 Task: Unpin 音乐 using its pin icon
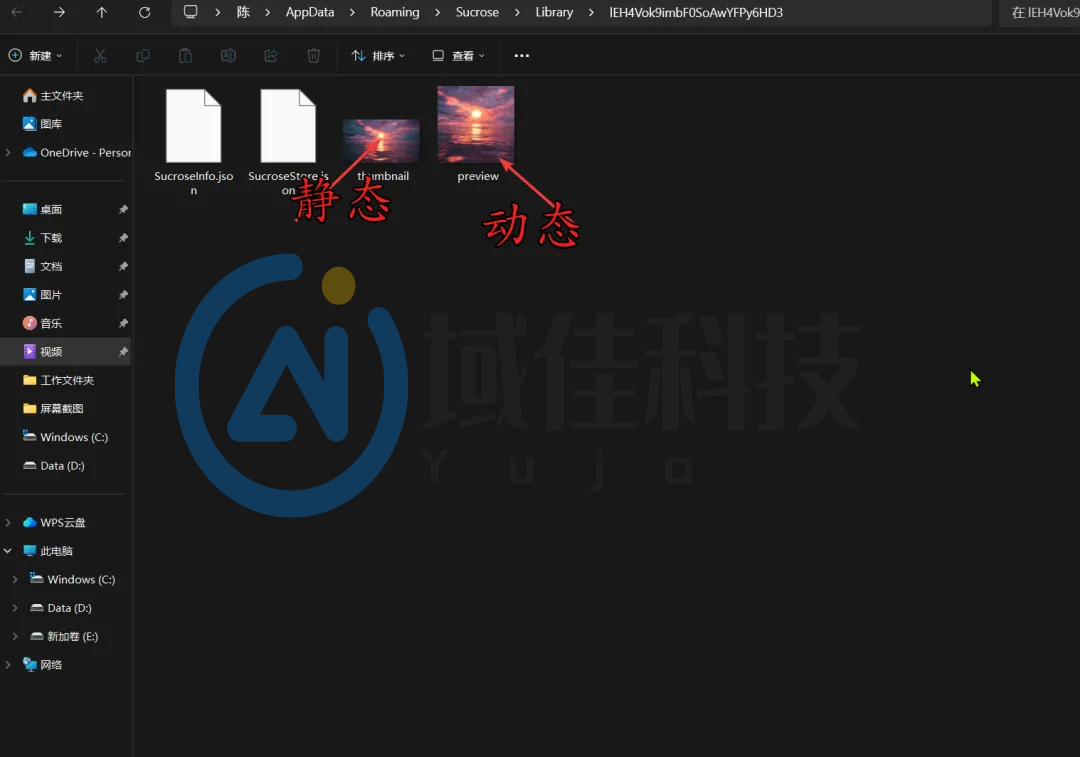click(123, 323)
